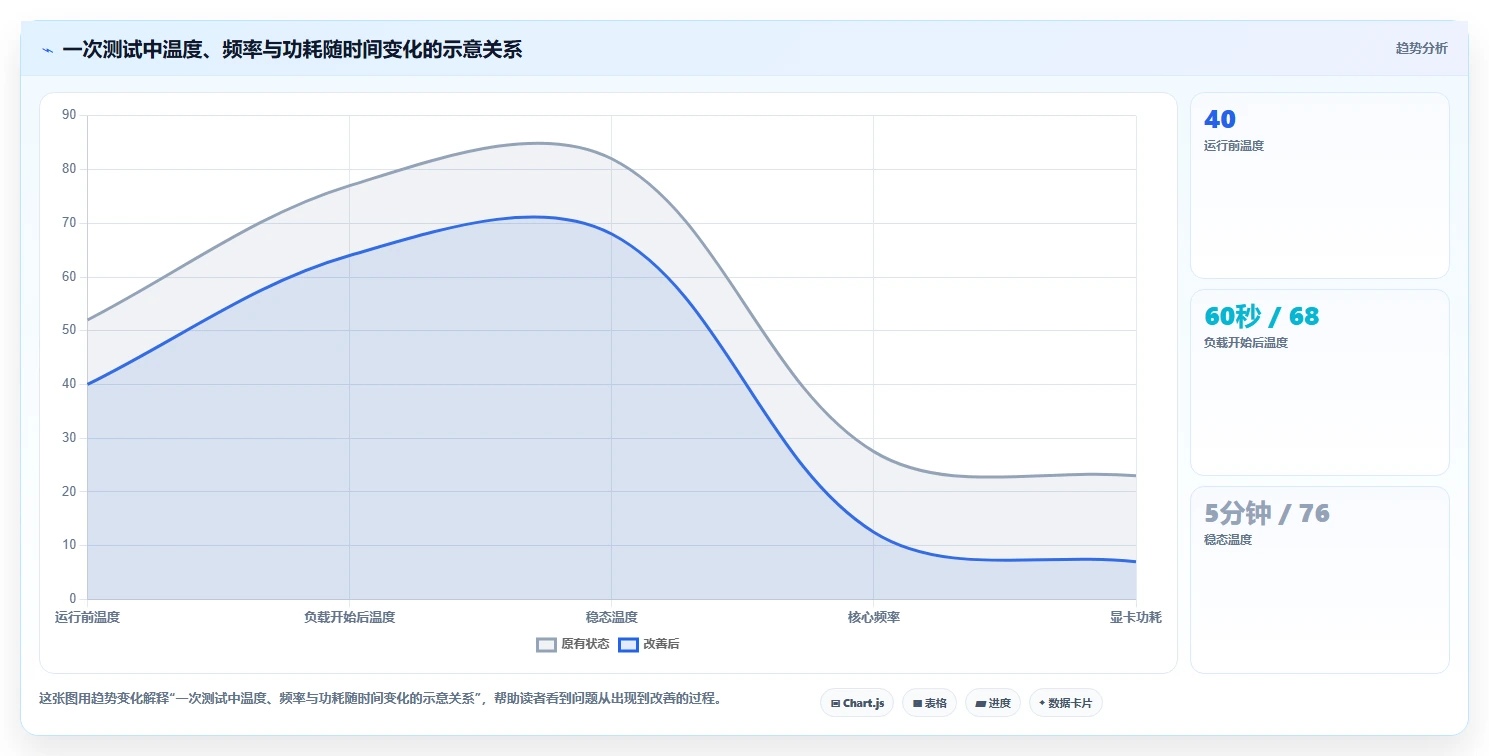Screen dimensions: 1489x756
Task: Click the y-axis value 50
Action: coord(69,330)
